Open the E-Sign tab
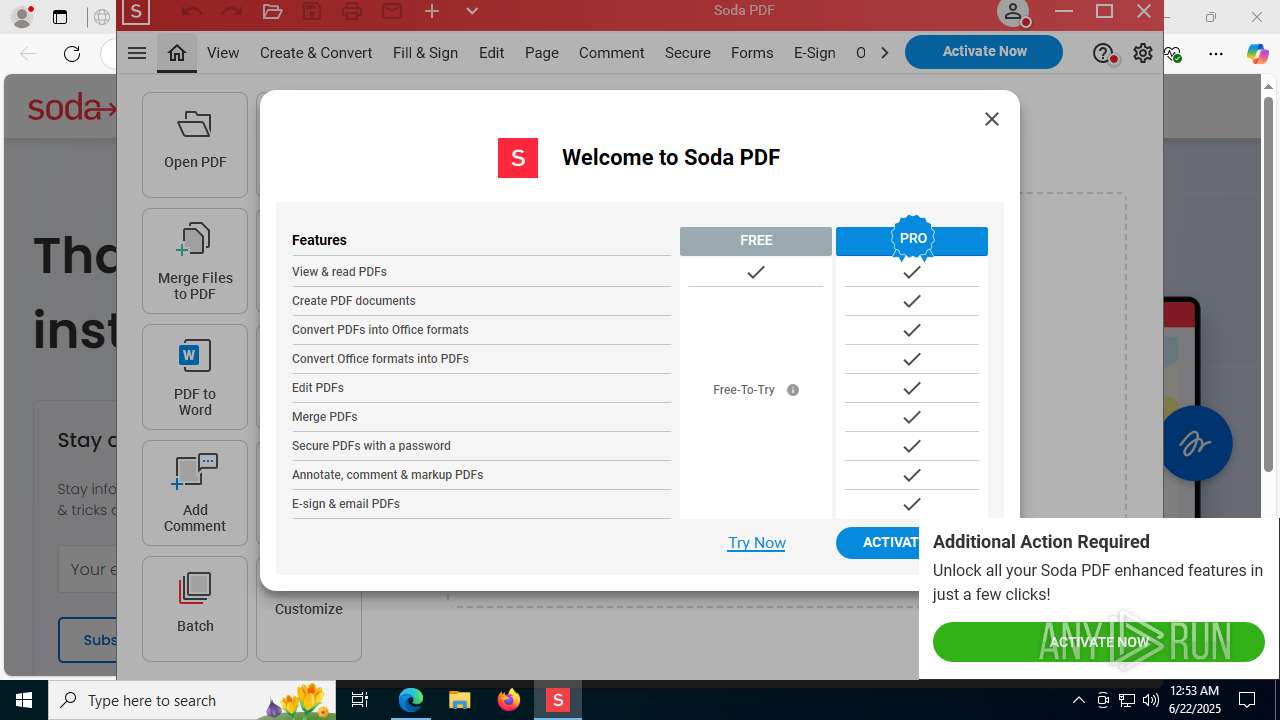Image resolution: width=1280 pixels, height=720 pixels. click(x=814, y=53)
